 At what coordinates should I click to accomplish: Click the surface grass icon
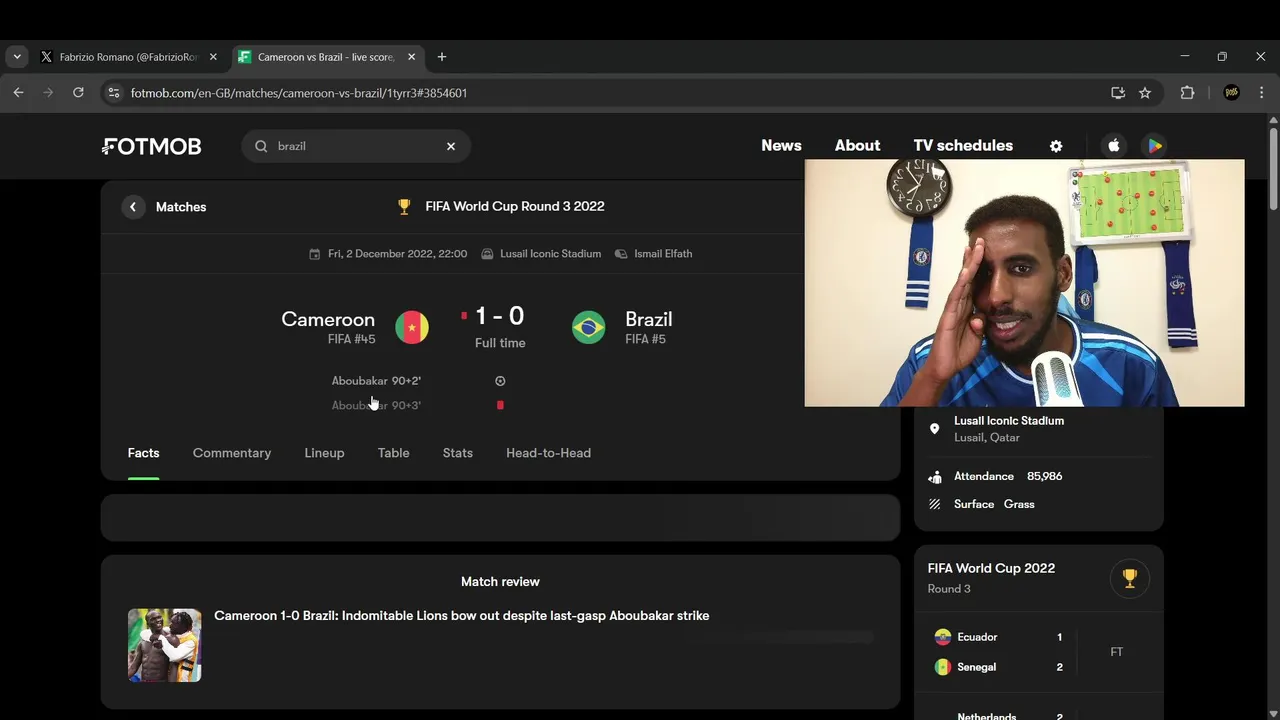click(934, 504)
